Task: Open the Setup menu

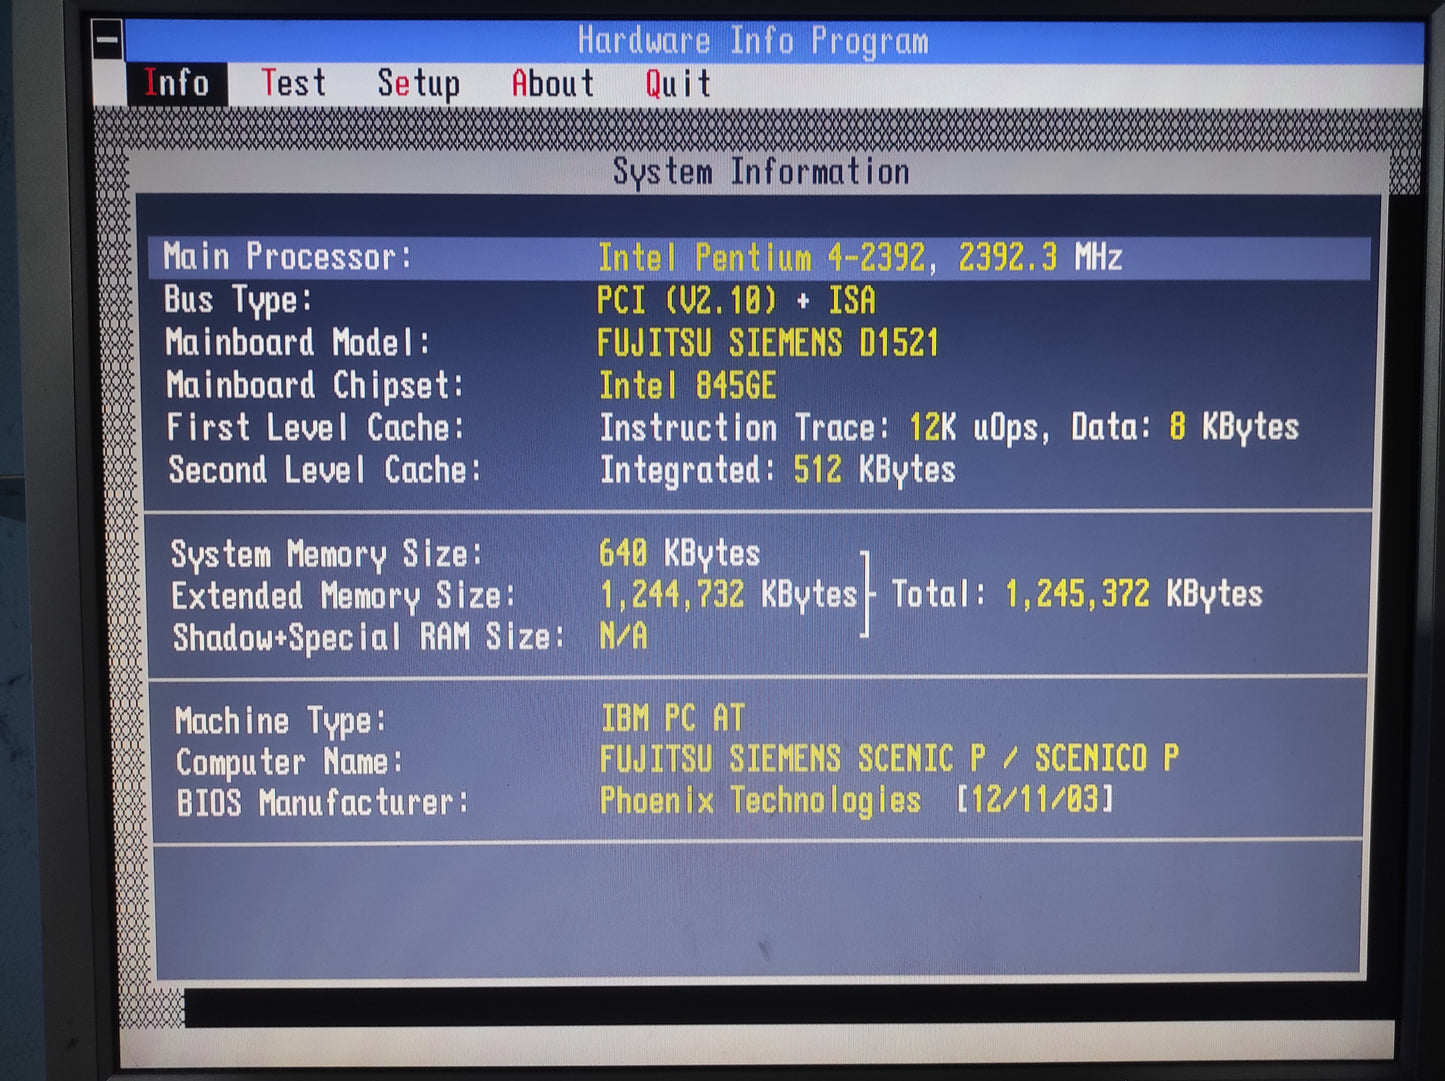Action: click(x=418, y=84)
